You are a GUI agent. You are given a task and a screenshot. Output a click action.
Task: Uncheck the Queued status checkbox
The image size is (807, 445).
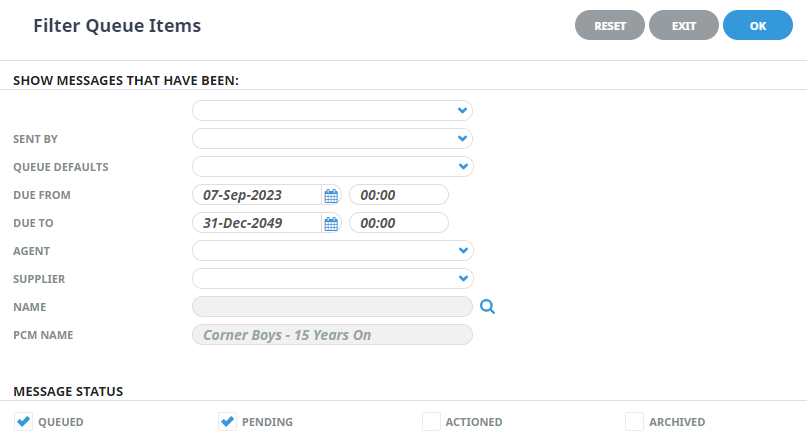[23, 422]
